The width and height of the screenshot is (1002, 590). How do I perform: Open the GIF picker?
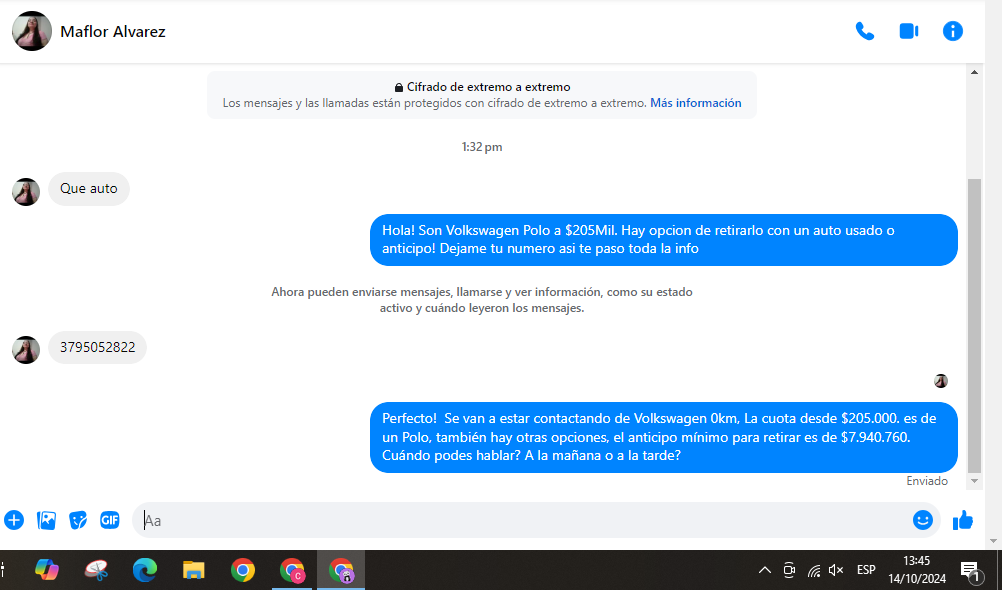[110, 520]
